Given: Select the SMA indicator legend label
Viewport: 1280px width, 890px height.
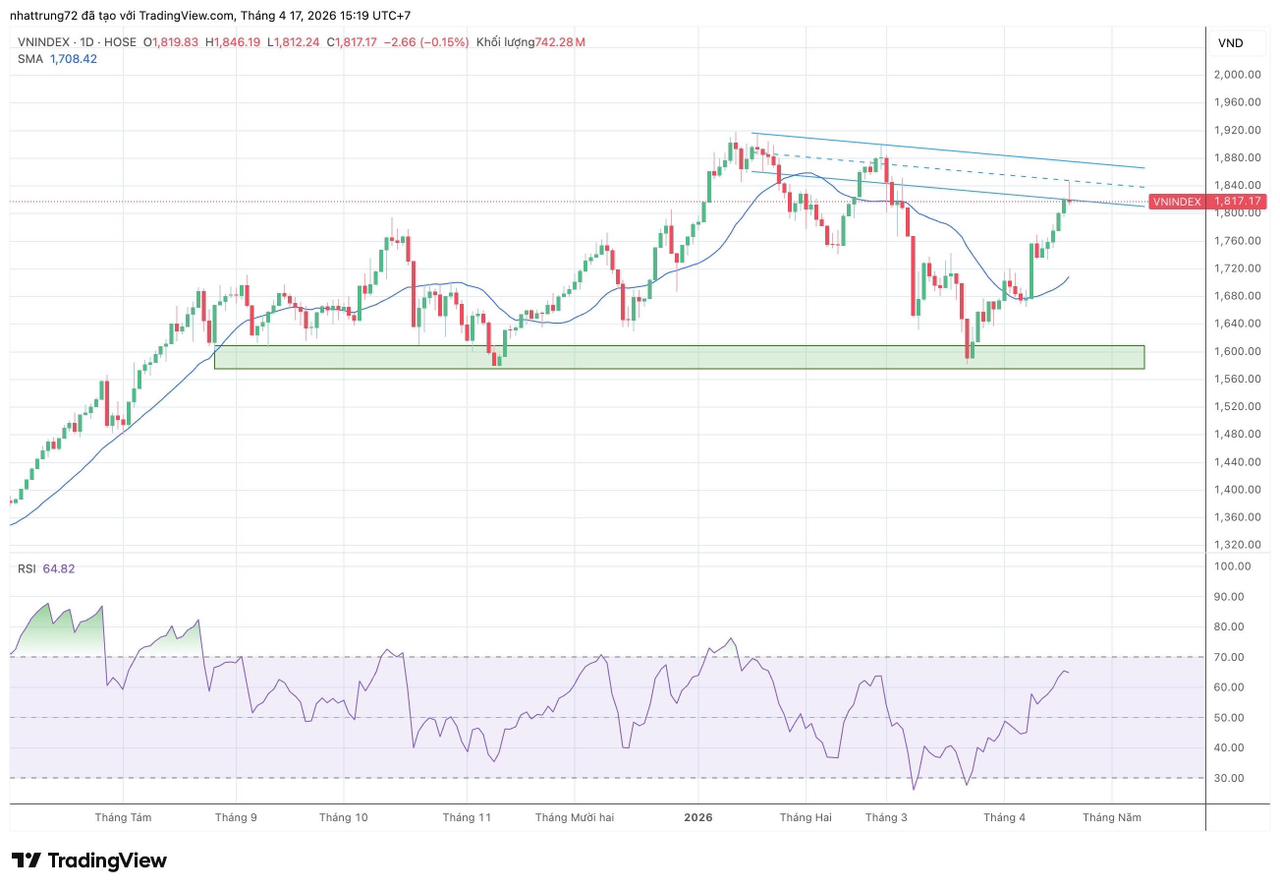Looking at the screenshot, I should (29, 59).
